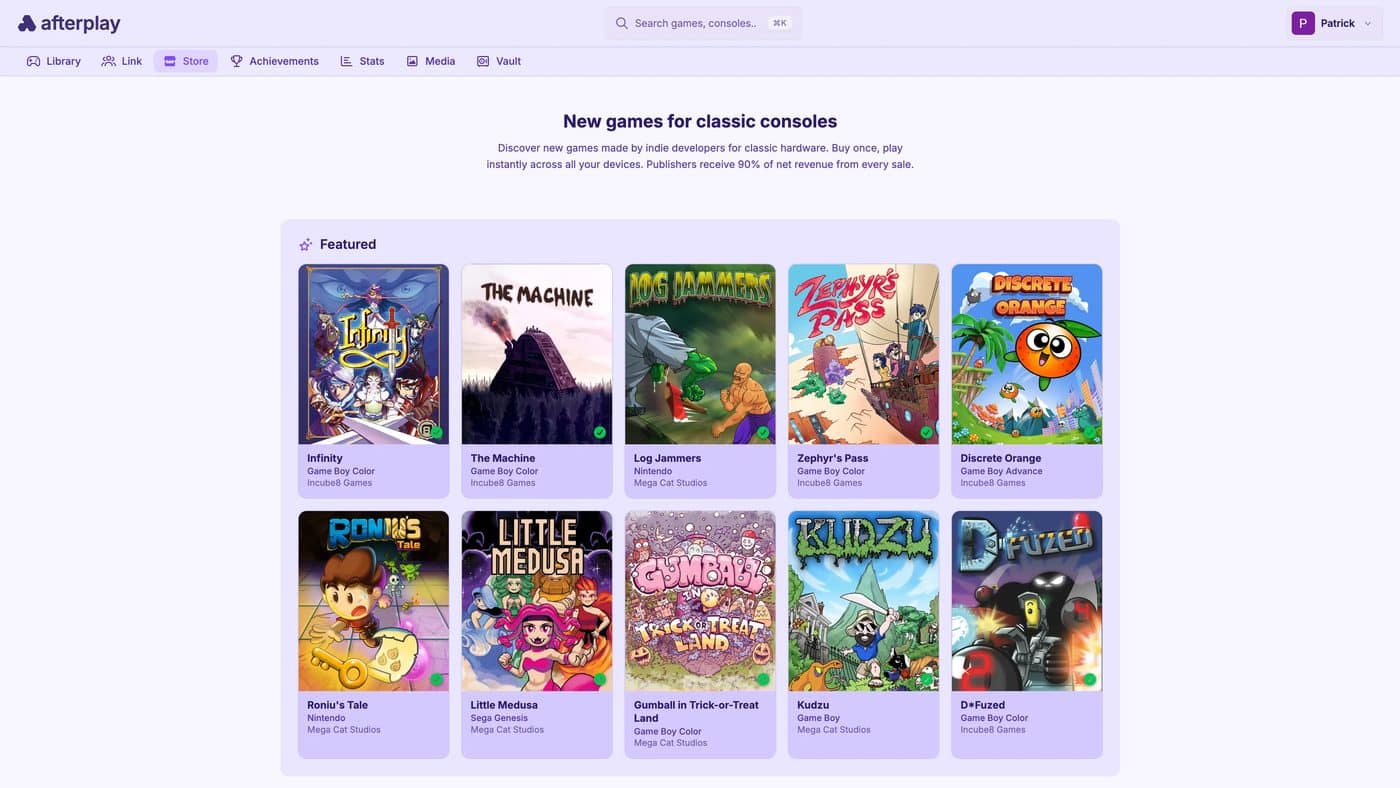Click the Little Medusa title text
1400x788 pixels.
pyautogui.click(x=504, y=705)
